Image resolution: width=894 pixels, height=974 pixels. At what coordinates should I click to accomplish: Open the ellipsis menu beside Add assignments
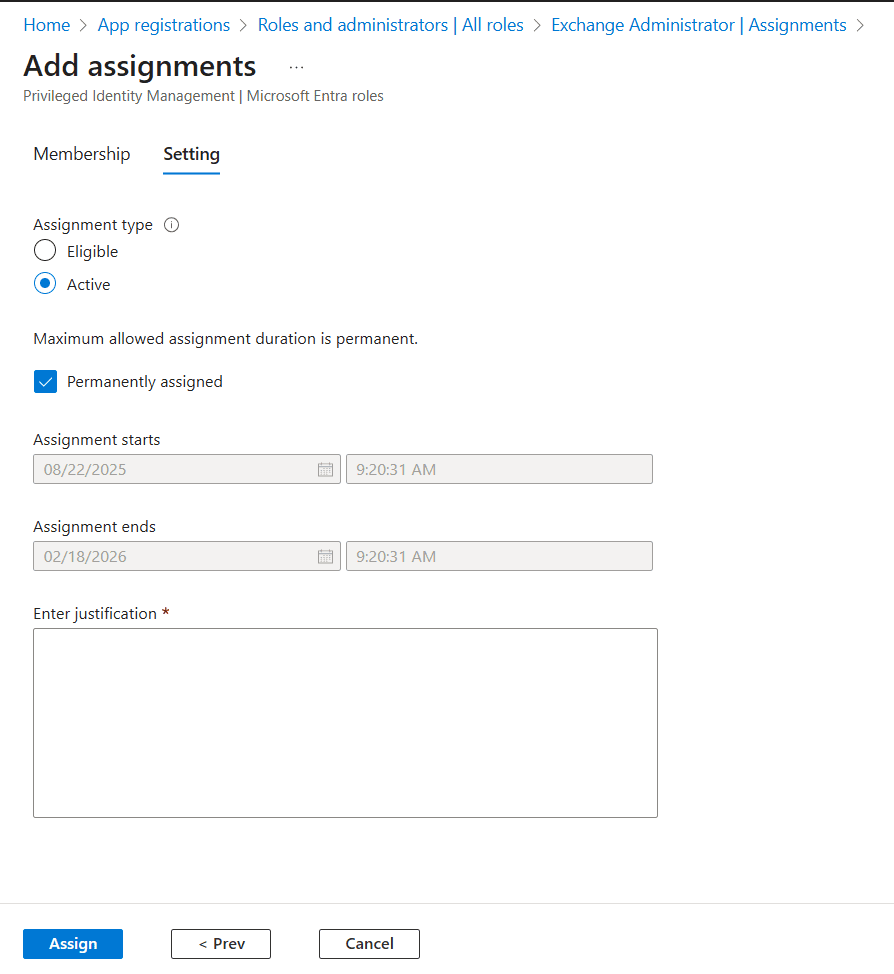click(x=296, y=67)
